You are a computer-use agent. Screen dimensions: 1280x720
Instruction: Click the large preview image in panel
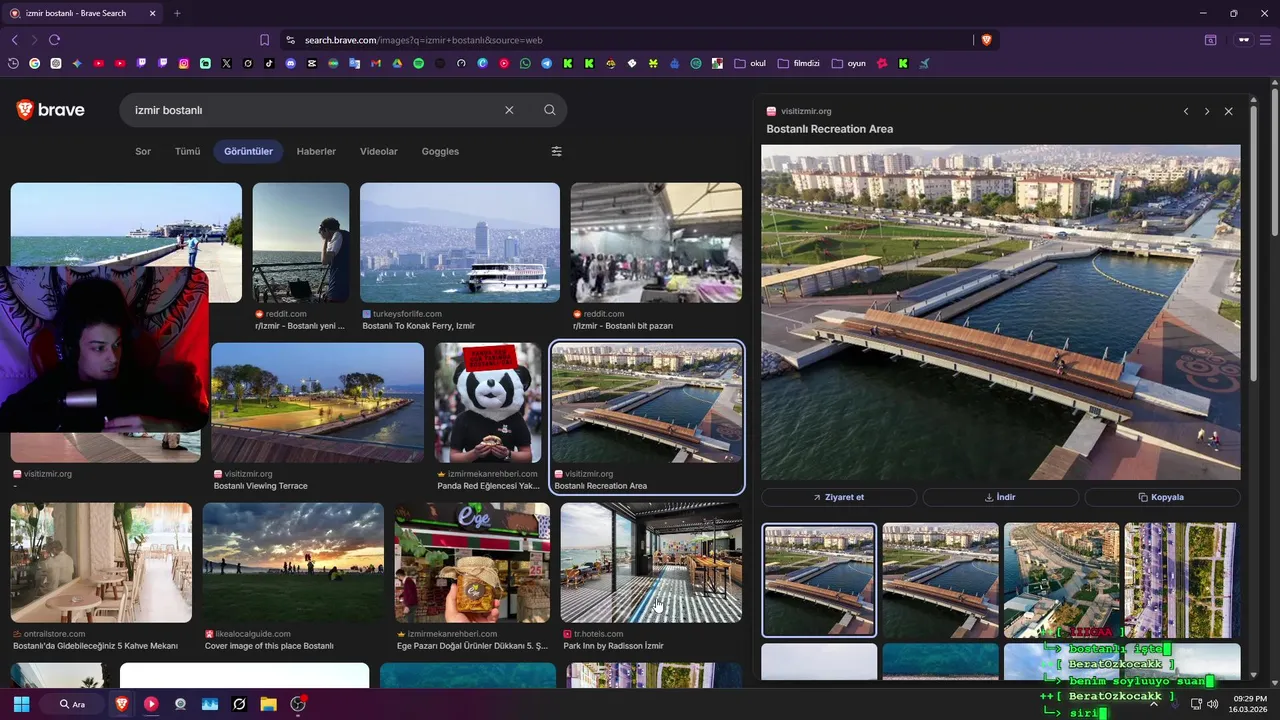click(1000, 312)
